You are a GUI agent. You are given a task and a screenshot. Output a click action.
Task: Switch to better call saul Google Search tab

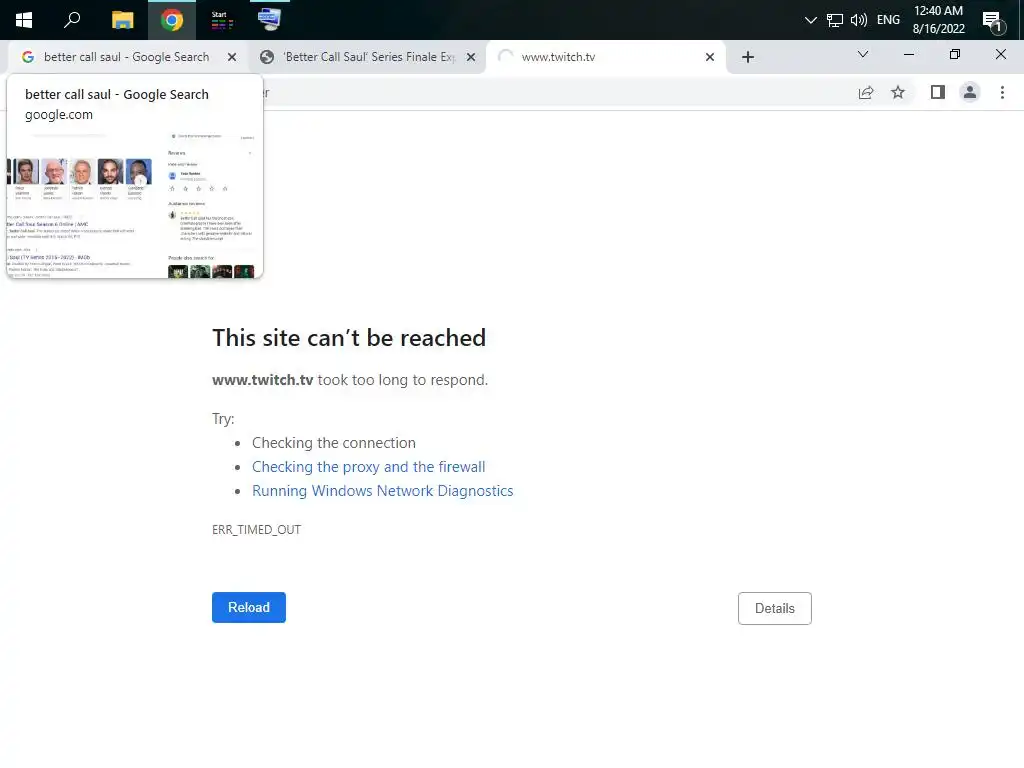click(126, 57)
